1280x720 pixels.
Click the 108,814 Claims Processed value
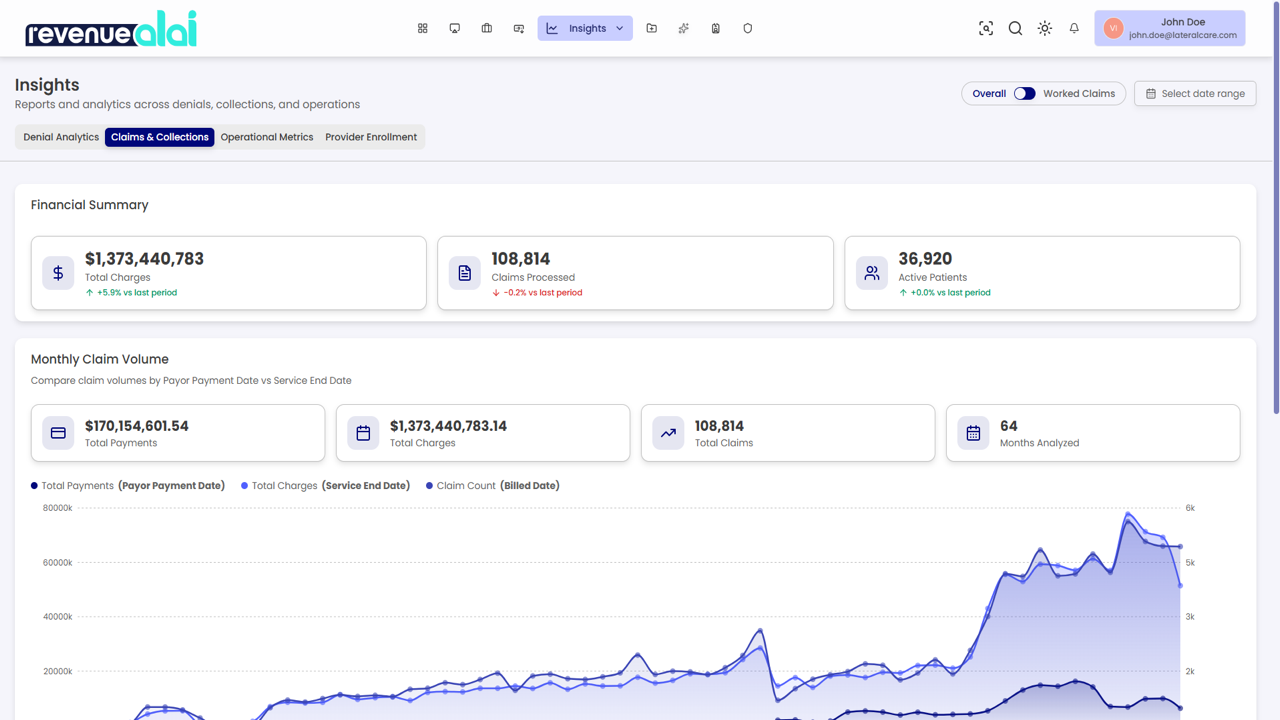521,259
